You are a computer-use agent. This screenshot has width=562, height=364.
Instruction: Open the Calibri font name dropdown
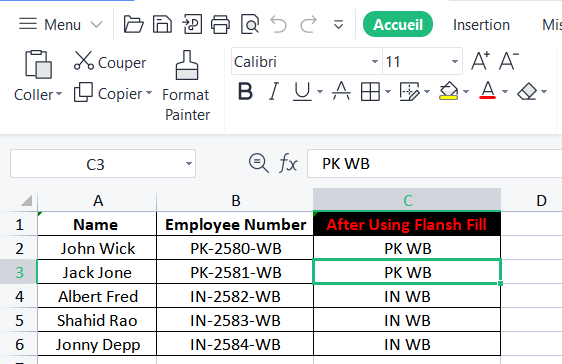(375, 62)
